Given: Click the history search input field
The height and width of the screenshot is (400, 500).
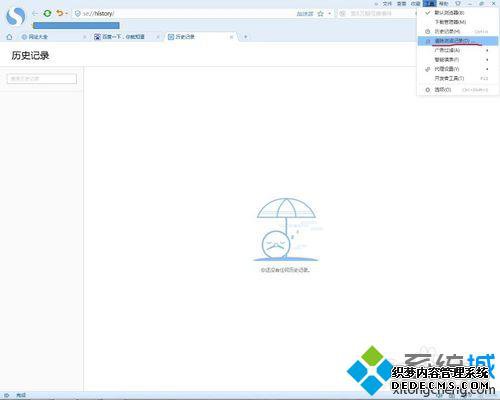Looking at the screenshot, I should tap(42, 79).
